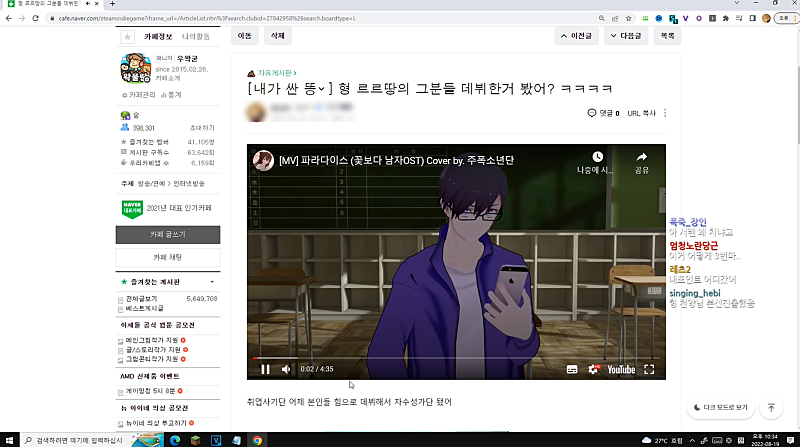The height and width of the screenshot is (447, 800).
Task: Open 글/스토리작가 지원 board
Action: [x=153, y=350]
